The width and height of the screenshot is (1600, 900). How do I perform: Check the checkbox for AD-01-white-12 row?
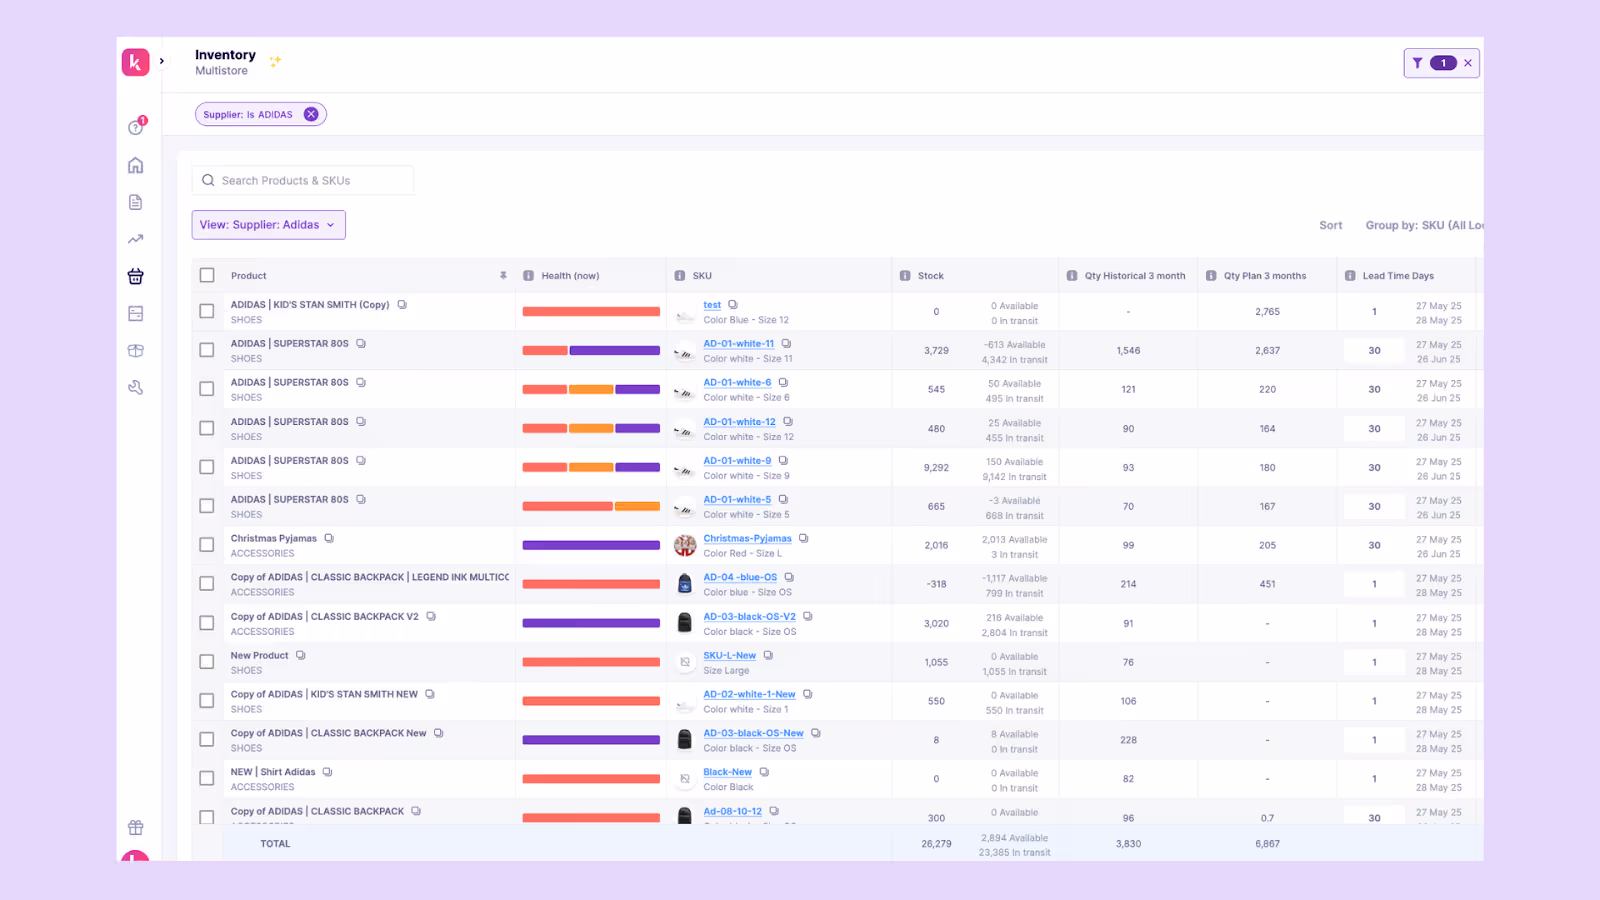(207, 428)
